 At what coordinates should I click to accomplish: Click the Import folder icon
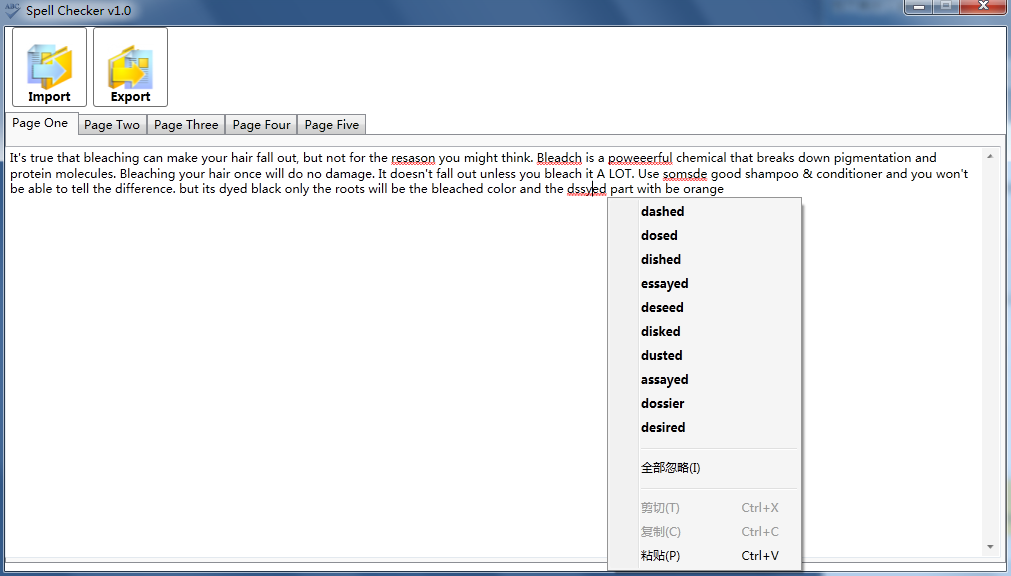point(49,66)
